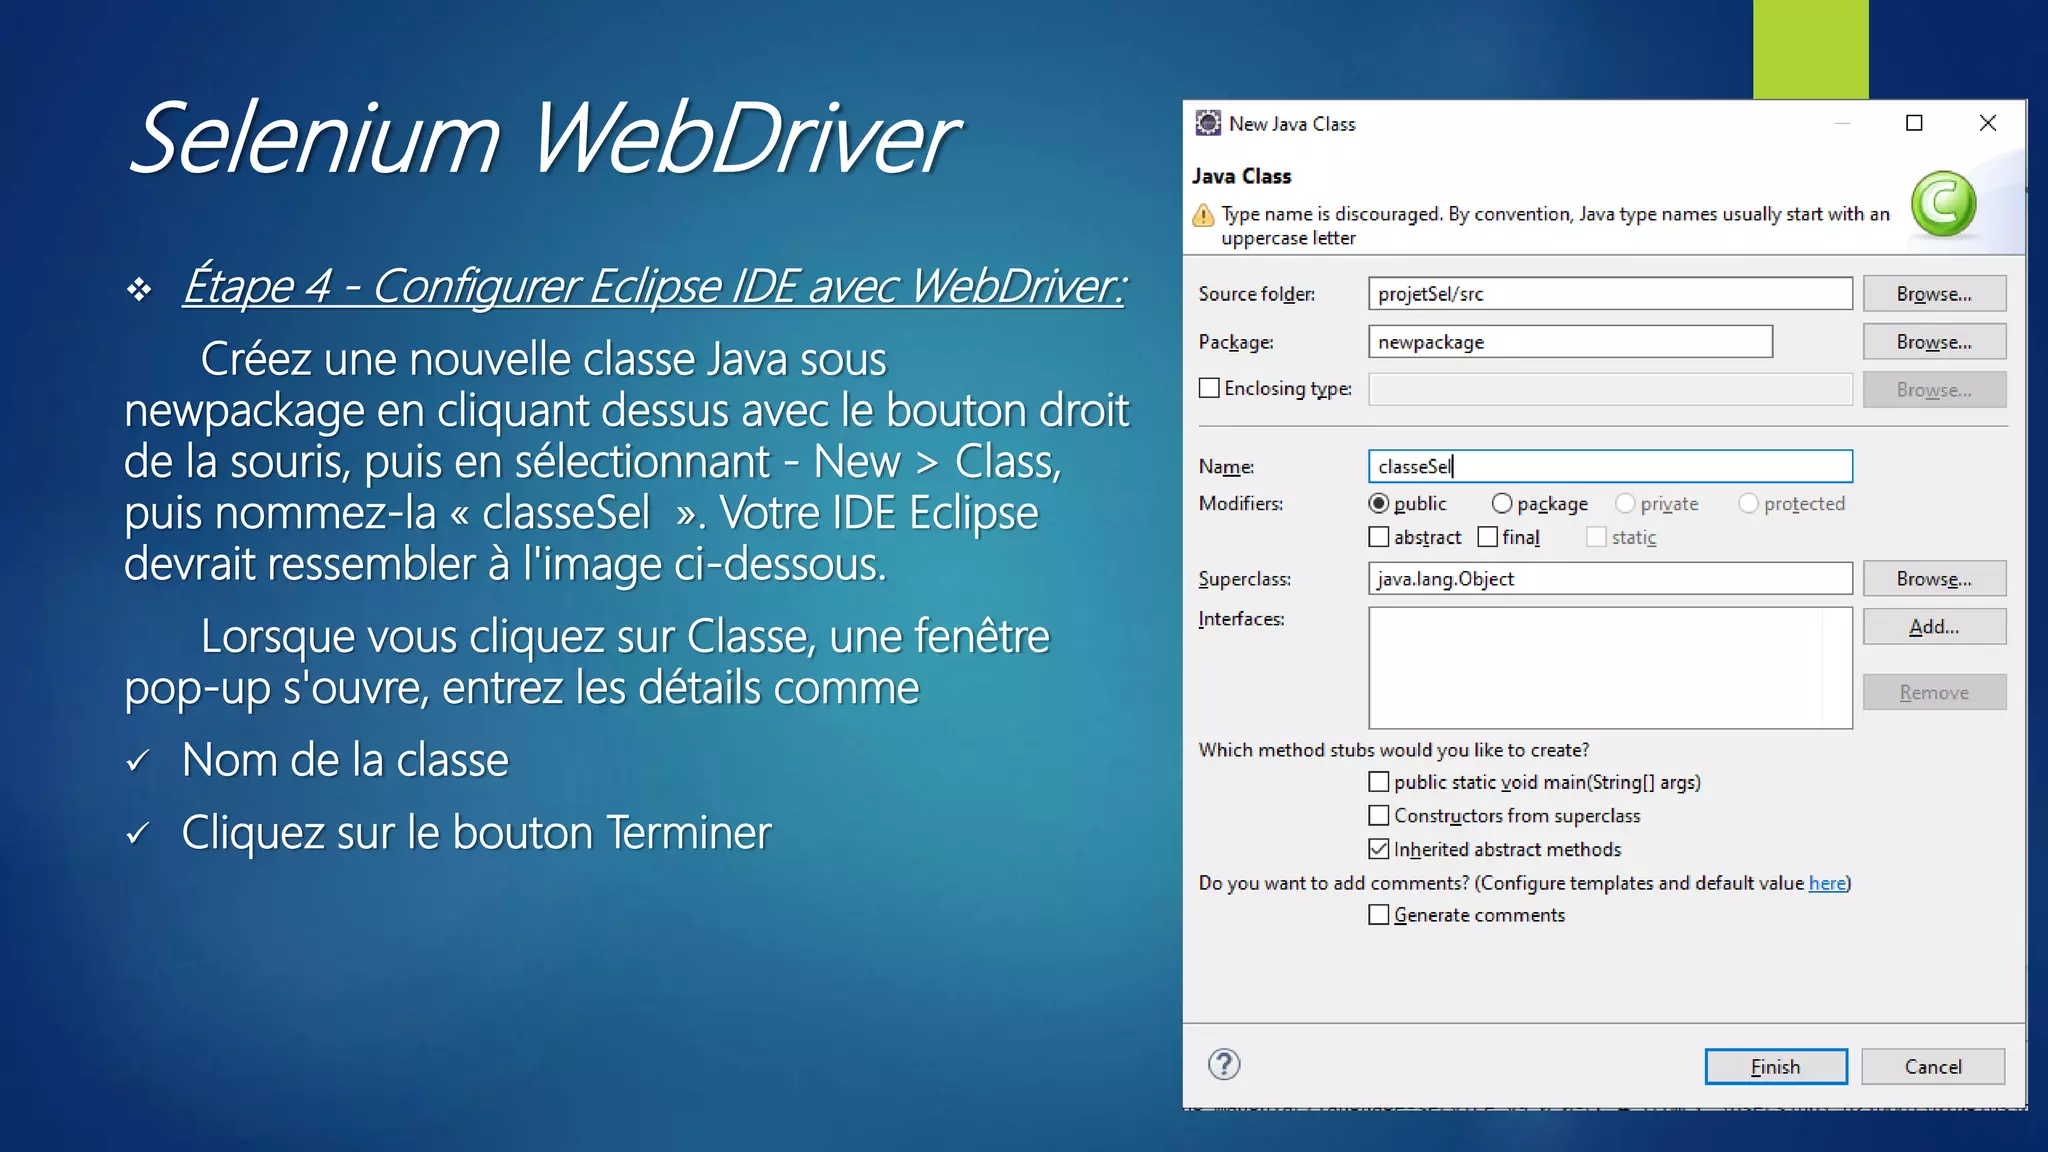Select the private modifier radio button
The width and height of the screenshot is (2048, 1152).
pyautogui.click(x=1625, y=503)
